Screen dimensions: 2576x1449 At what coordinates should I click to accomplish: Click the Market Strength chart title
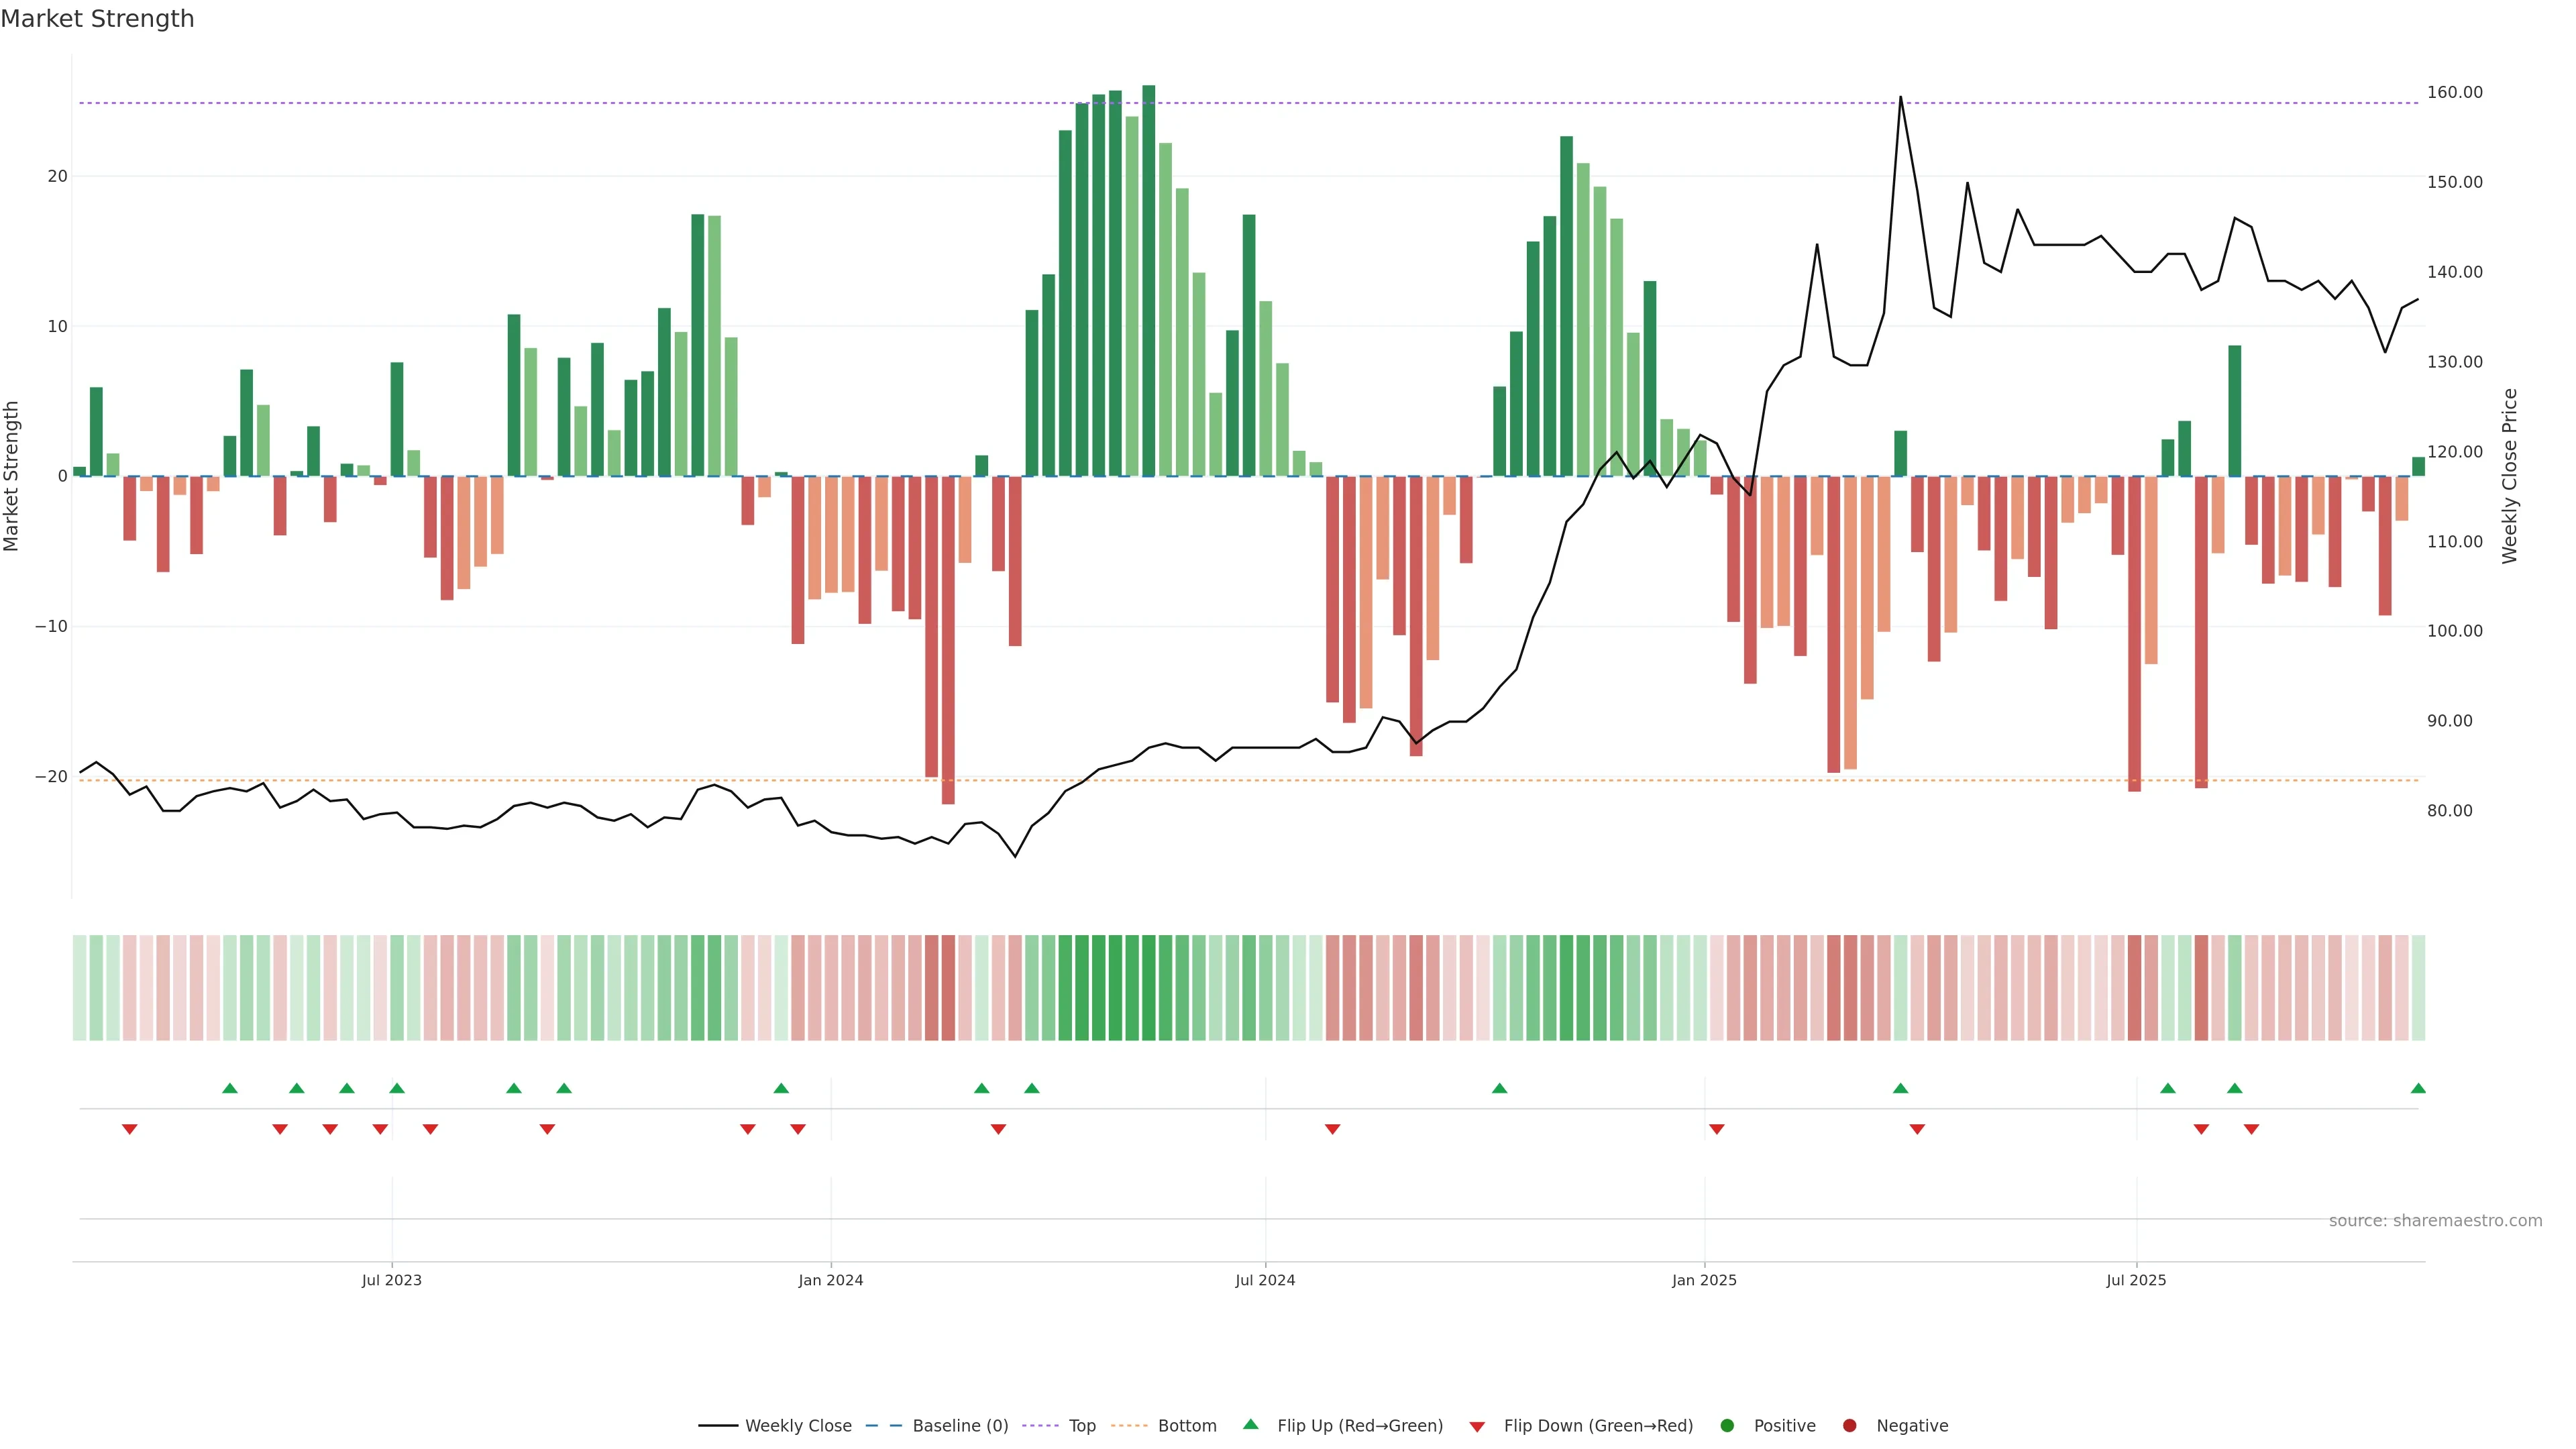coord(97,19)
